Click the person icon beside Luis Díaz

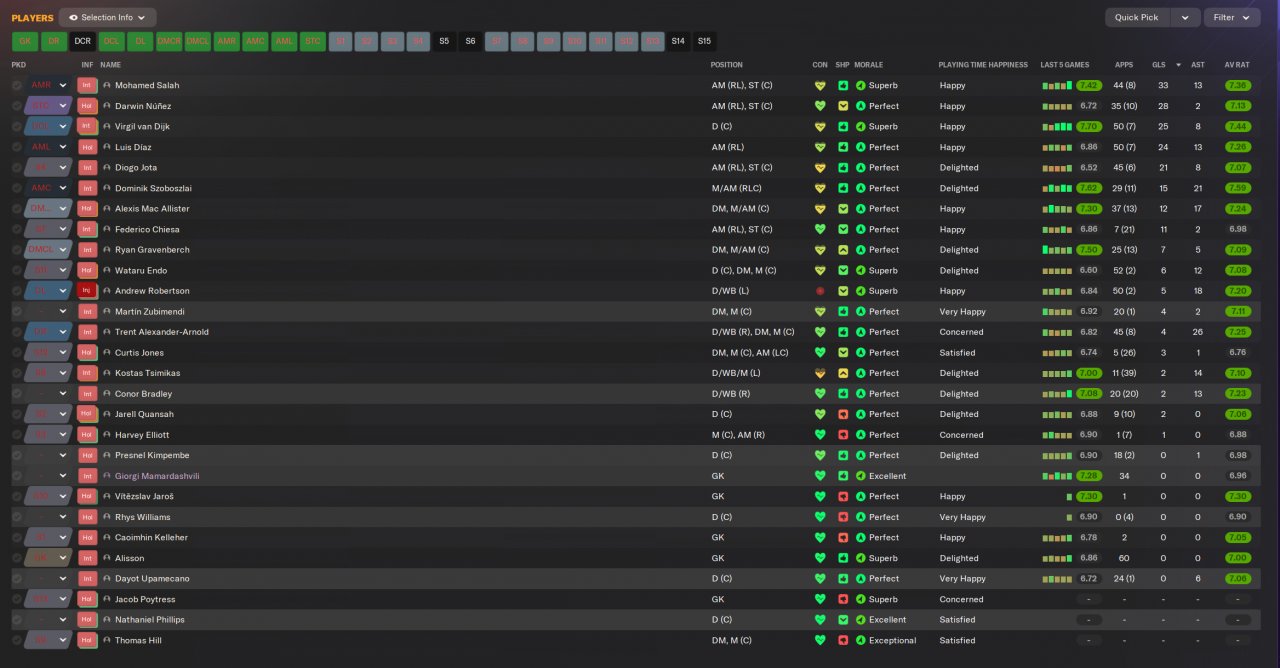coord(107,147)
